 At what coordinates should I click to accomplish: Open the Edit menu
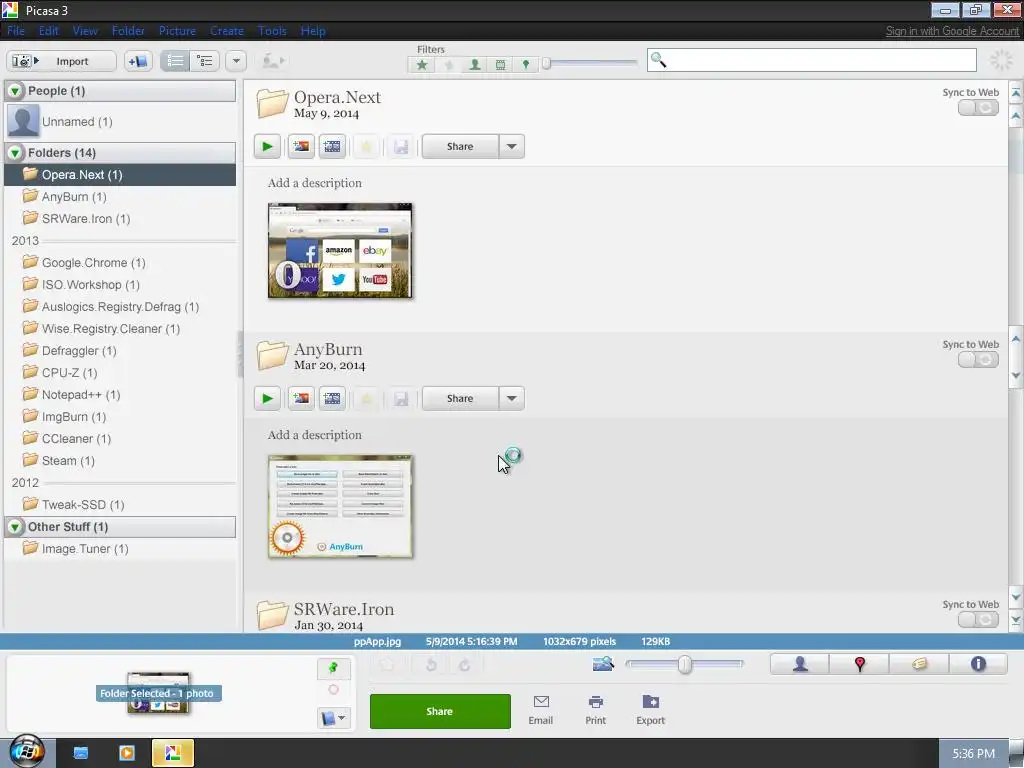point(48,31)
